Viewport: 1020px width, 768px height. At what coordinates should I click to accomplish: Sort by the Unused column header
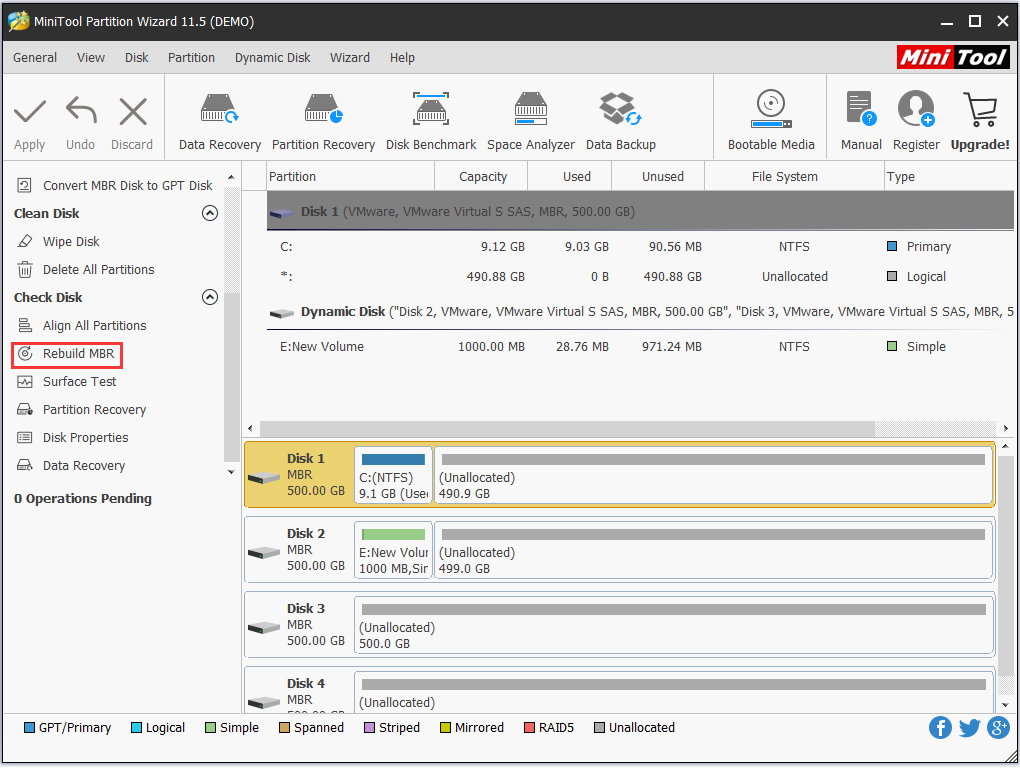(659, 177)
